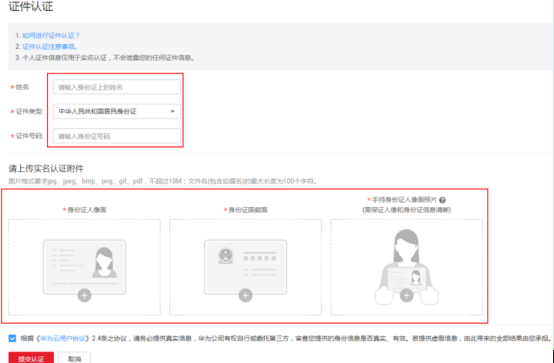Click the 手持身份证人像面照片 upload area

tap(407, 267)
